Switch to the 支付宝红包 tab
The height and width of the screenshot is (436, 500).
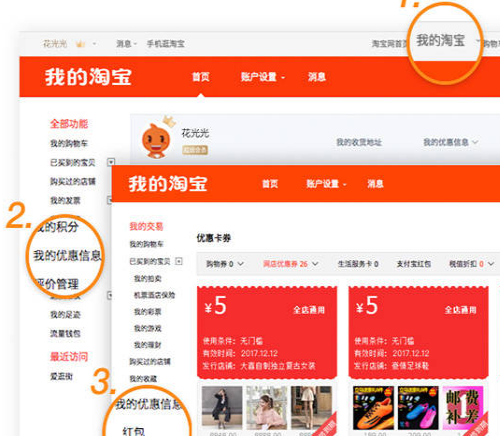coord(414,264)
